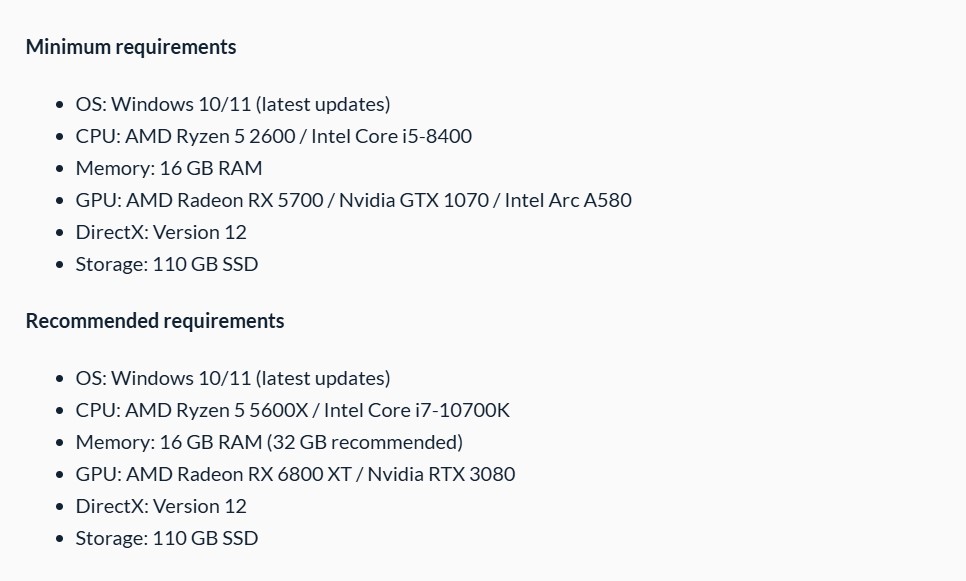The width and height of the screenshot is (966, 581).
Task: Click the minimum "Memory: 16 GB RAM" line
Action: pyautogui.click(x=169, y=168)
